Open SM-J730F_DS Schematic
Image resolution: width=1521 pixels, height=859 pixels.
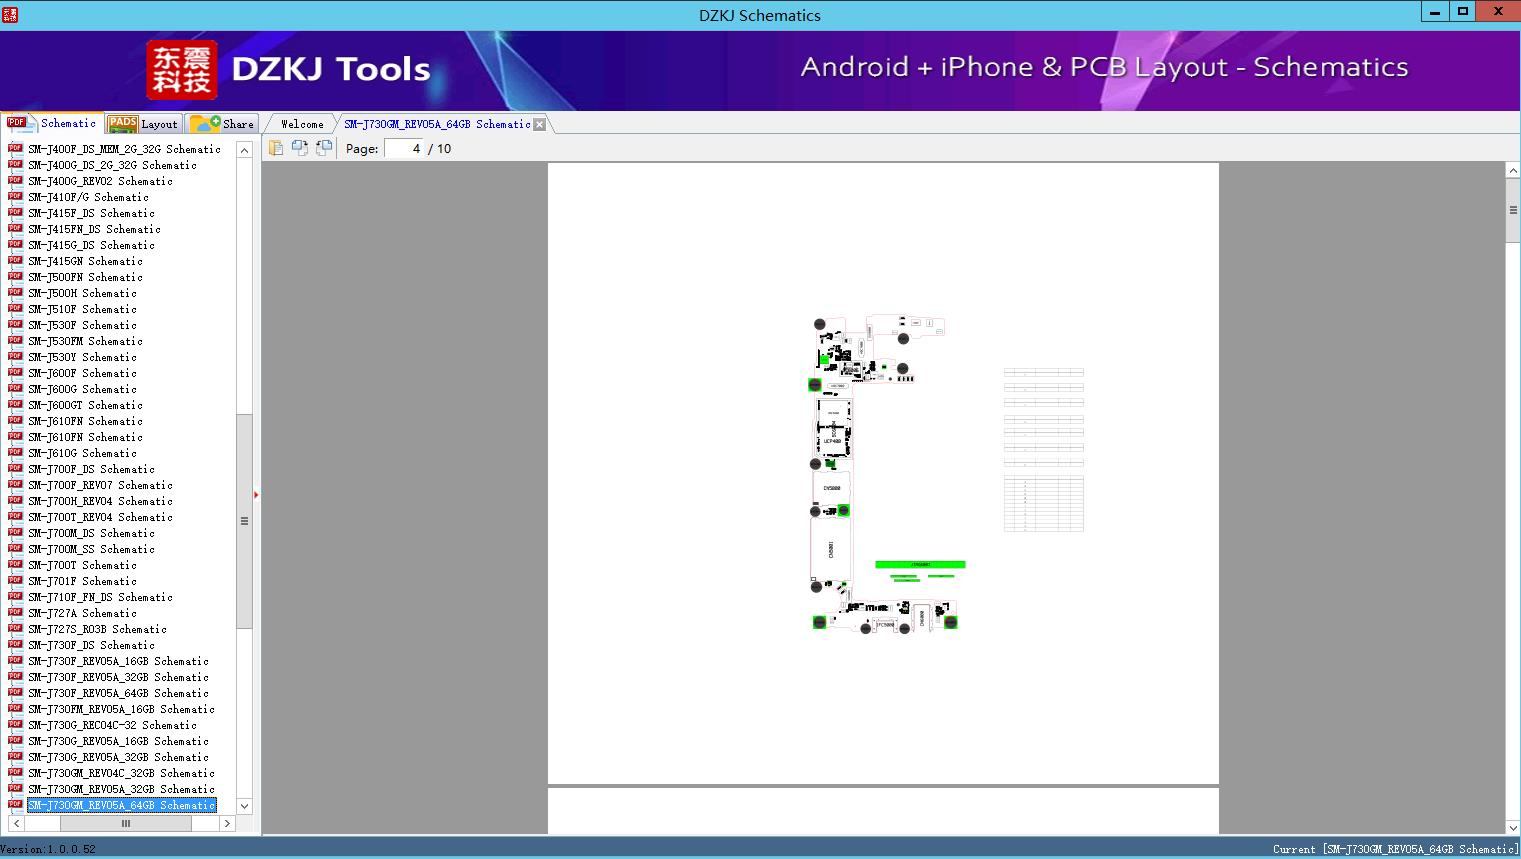[x=91, y=645]
